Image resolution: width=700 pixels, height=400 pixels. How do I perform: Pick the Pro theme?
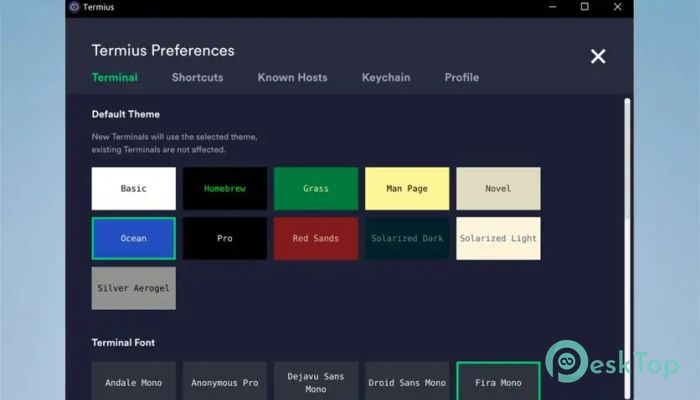click(x=225, y=238)
